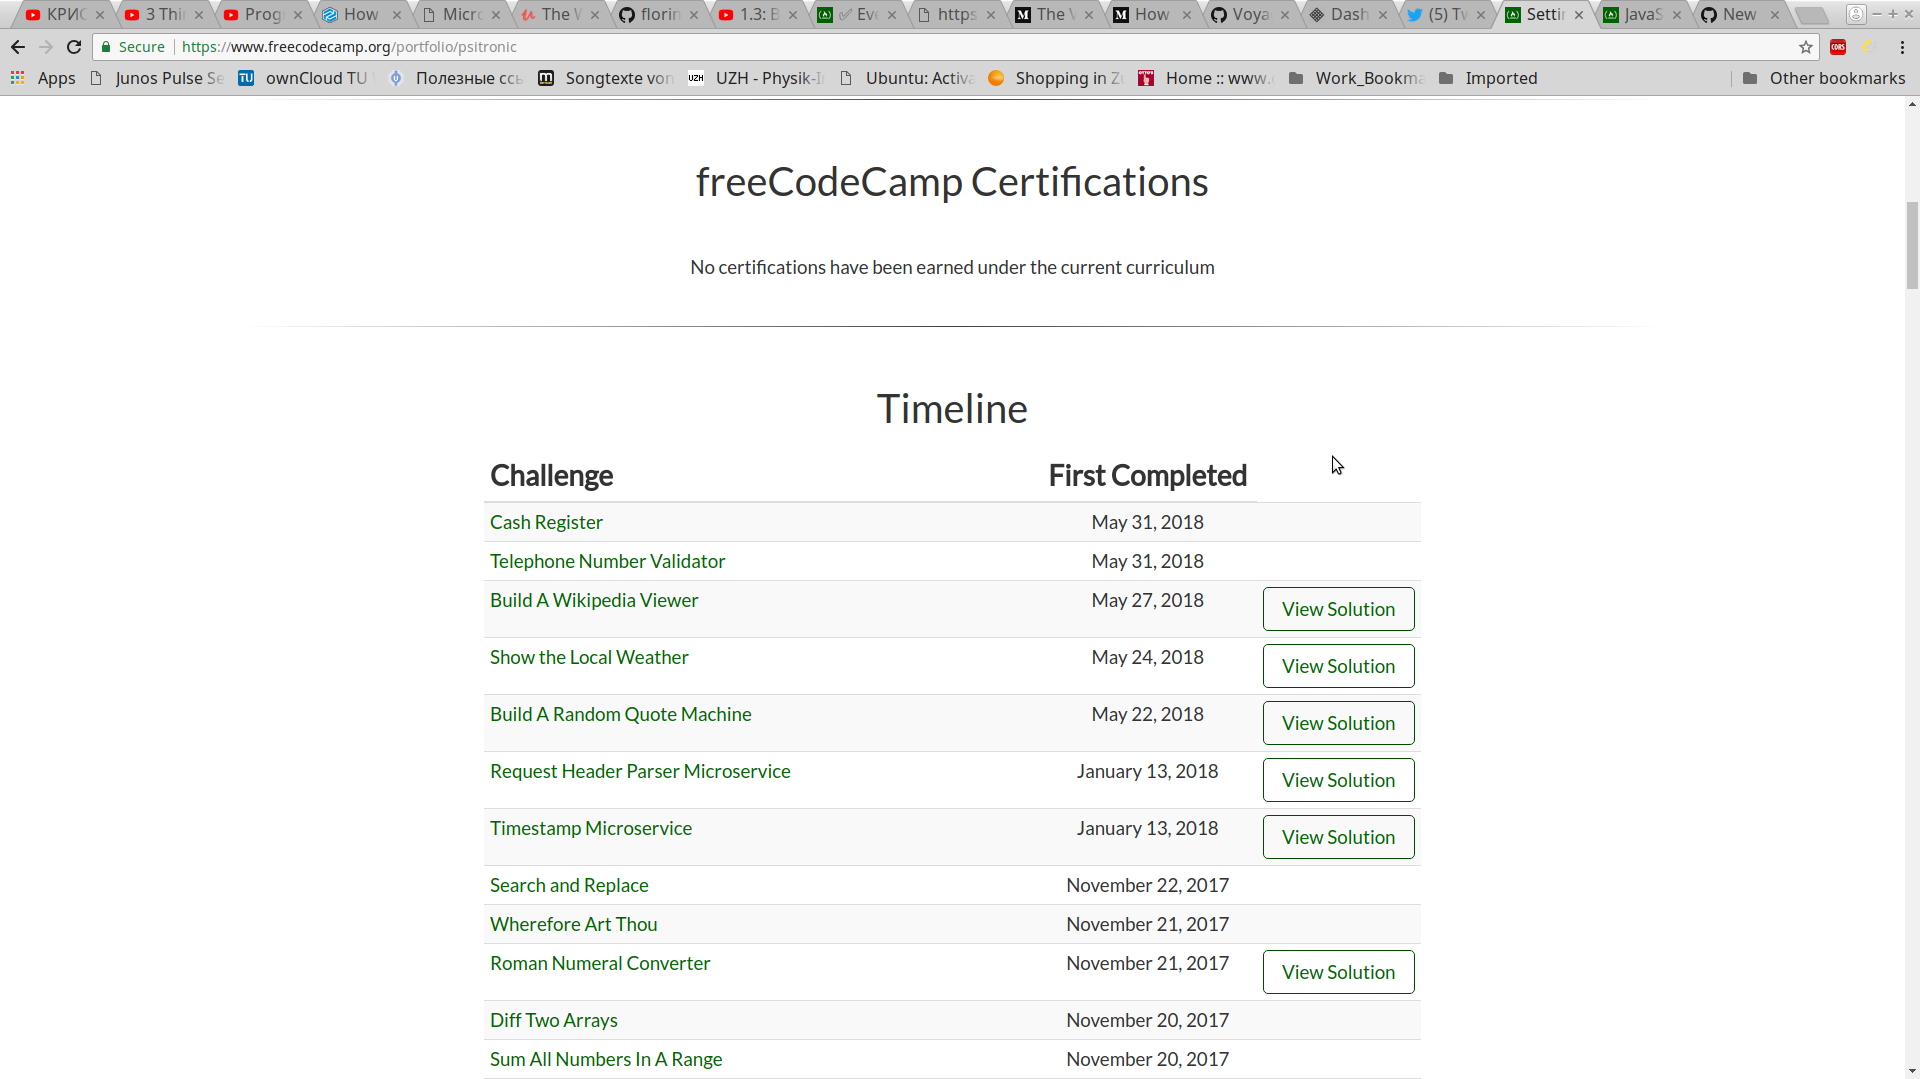Toggle the bookmark star for this page
Viewport: 1920px width, 1079px height.
pos(1806,47)
